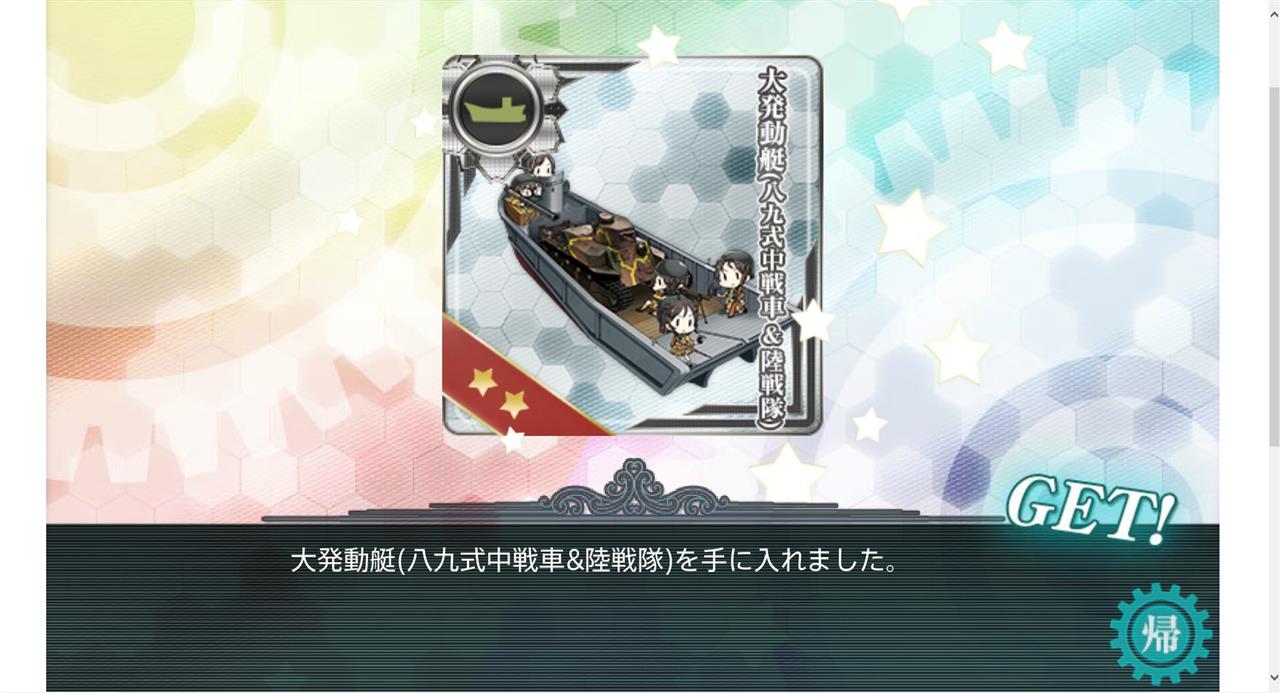1280x693 pixels.
Task: Click the second gold star on red ribbon
Action: tap(514, 404)
